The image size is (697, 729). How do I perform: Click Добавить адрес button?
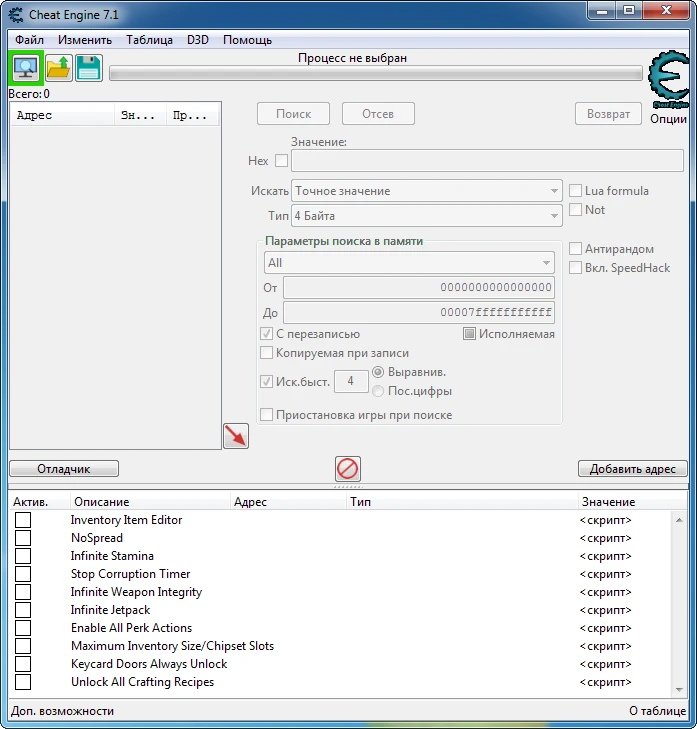(x=632, y=469)
